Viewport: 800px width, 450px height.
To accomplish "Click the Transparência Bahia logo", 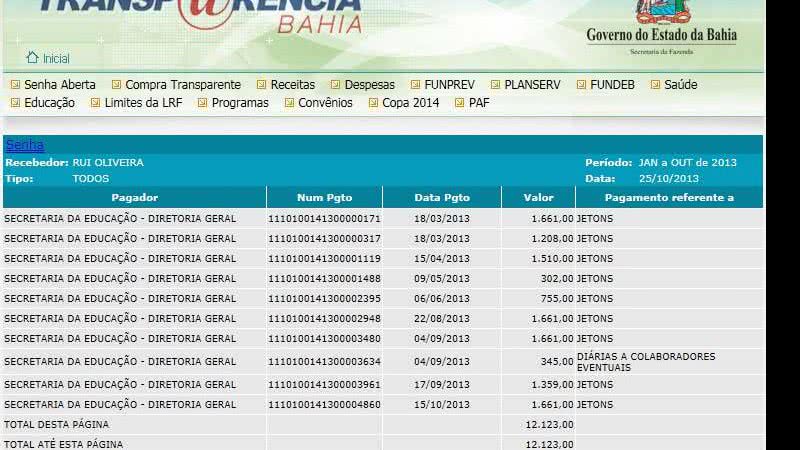I will click(202, 15).
